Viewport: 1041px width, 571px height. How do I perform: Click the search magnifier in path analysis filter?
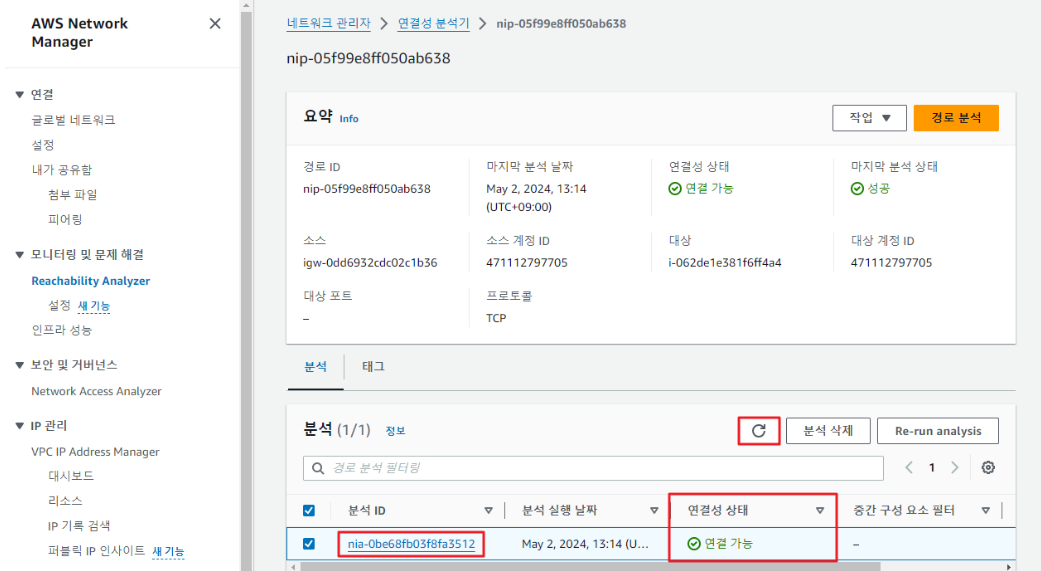[x=318, y=468]
